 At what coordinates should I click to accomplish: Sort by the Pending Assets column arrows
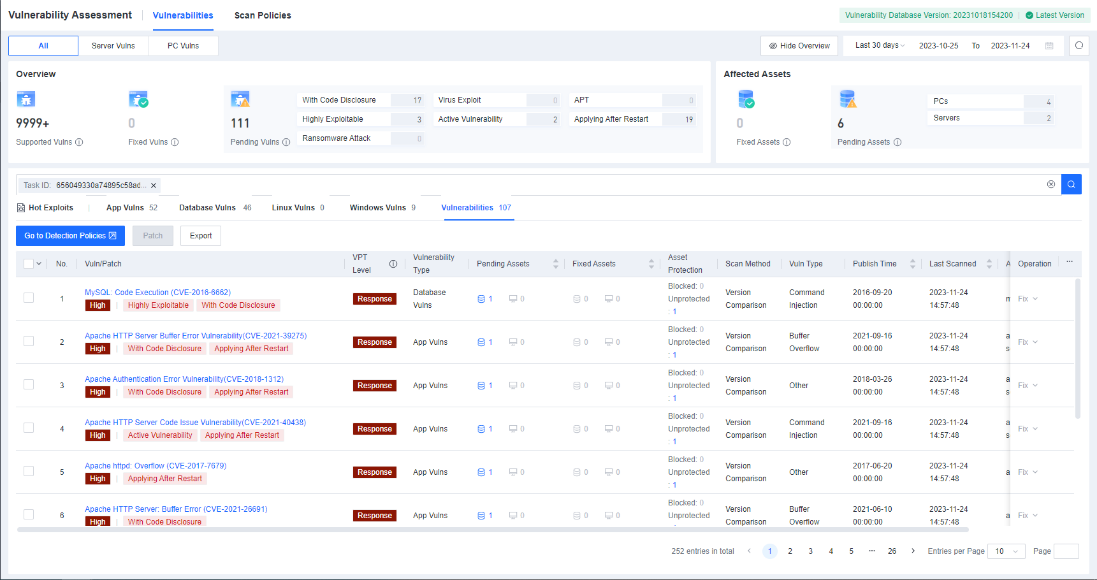click(555, 264)
